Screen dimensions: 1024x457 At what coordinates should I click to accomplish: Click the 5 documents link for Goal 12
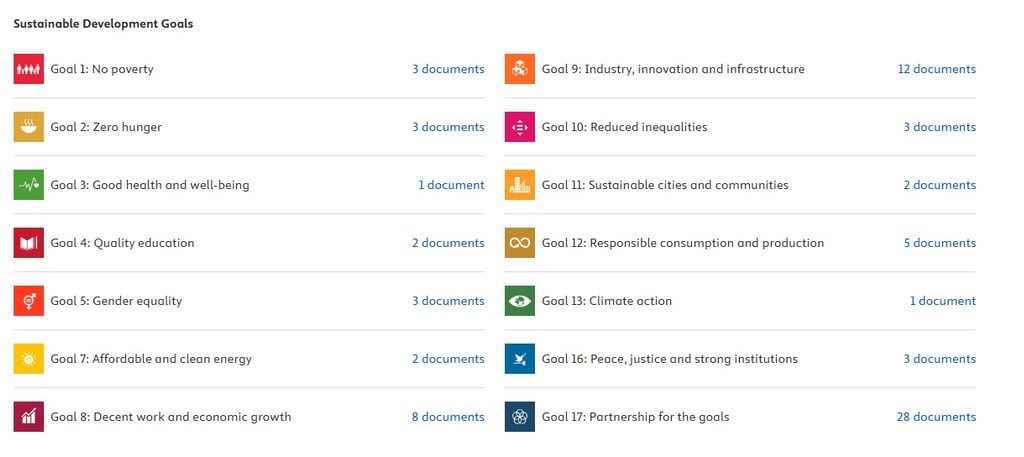[x=940, y=243]
